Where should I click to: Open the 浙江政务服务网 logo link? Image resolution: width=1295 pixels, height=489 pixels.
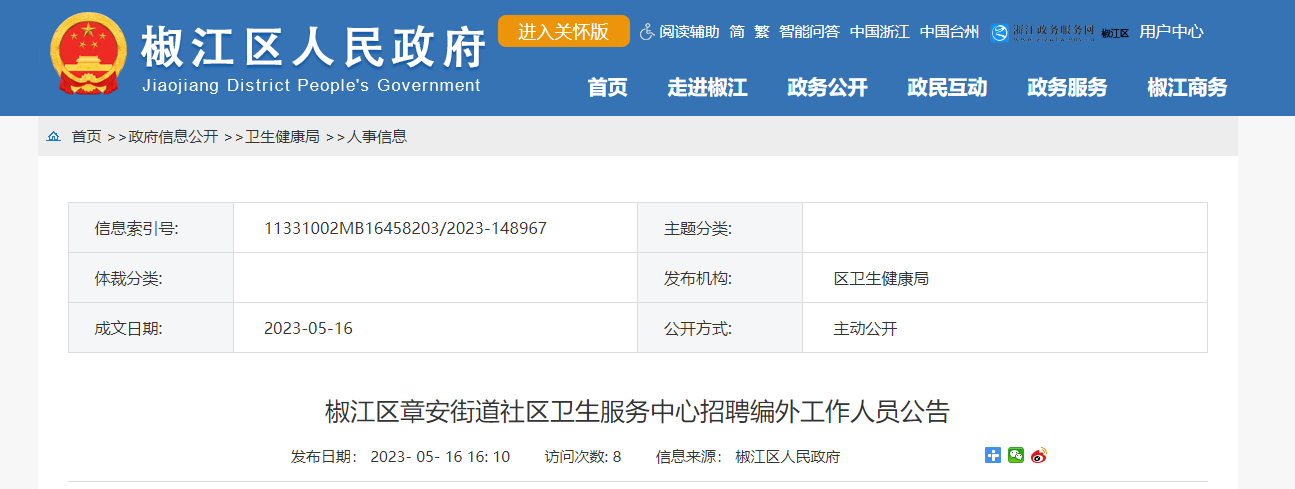[1043, 32]
